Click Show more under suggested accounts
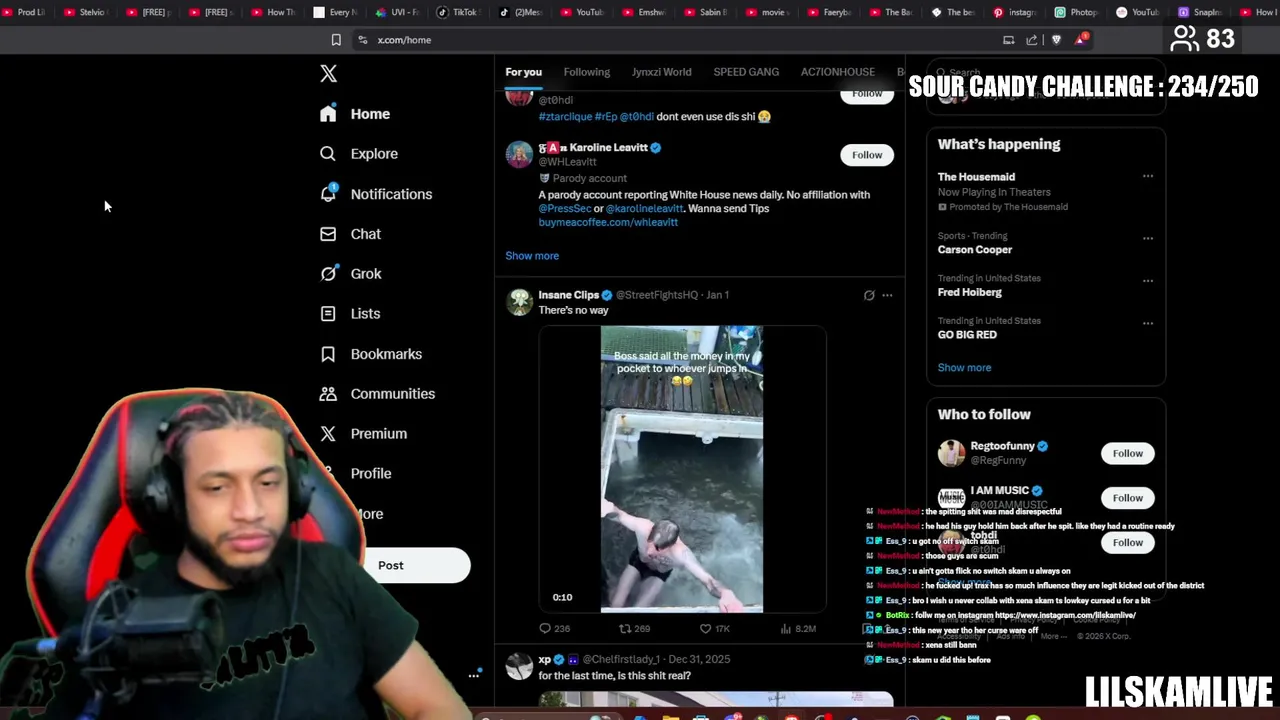1280x720 pixels. (532, 256)
